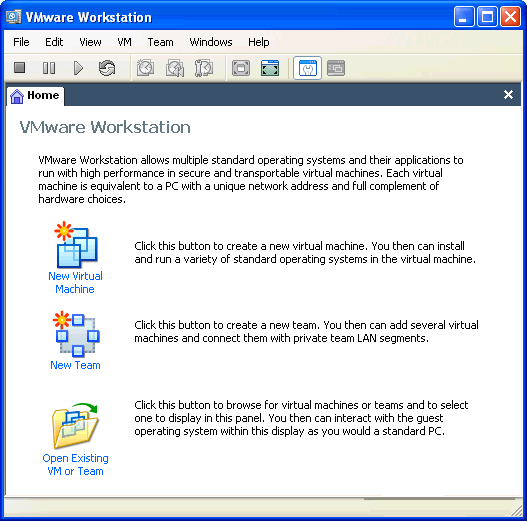Click Open Existing VM or Team link
527x521 pixels.
(x=75, y=465)
